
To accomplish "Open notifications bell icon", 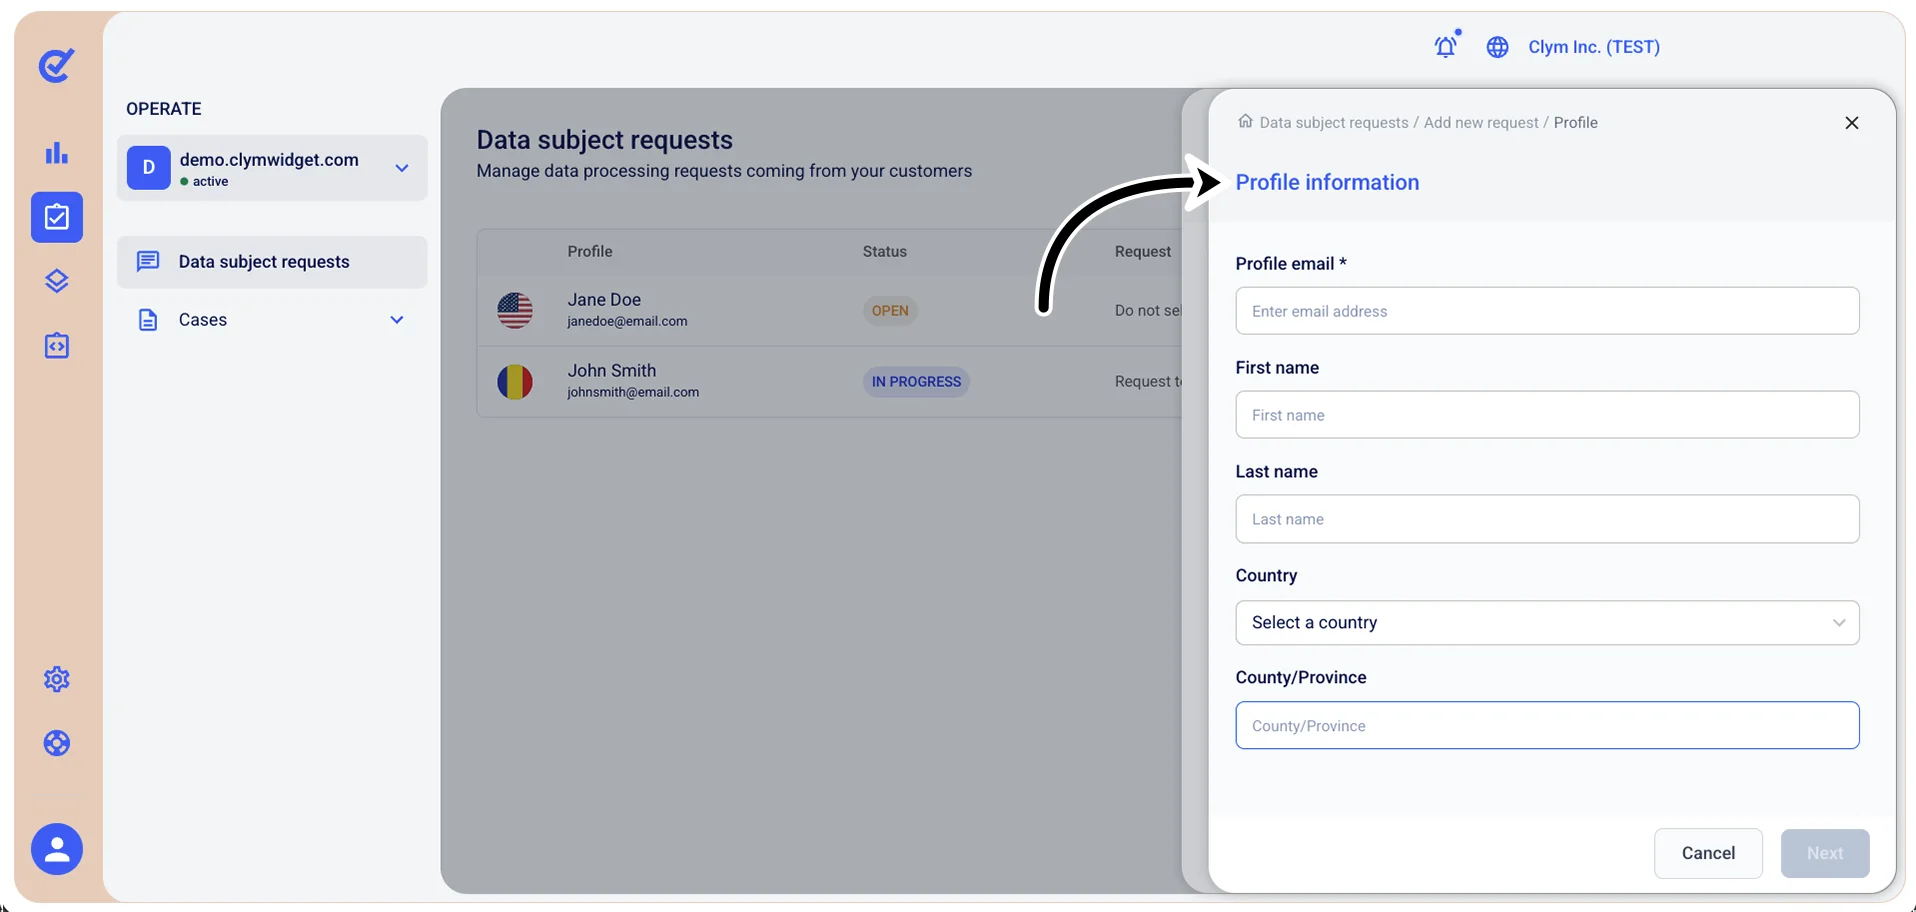I will click(1446, 46).
